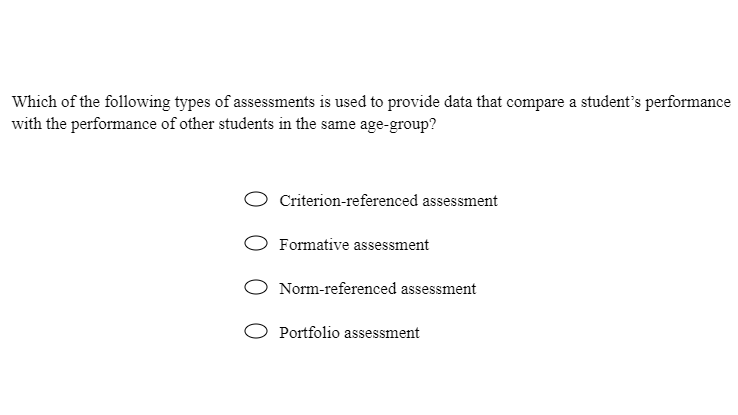Click the 'Criterion-referenced' word in first option
This screenshot has width=738, height=415.
(348, 200)
